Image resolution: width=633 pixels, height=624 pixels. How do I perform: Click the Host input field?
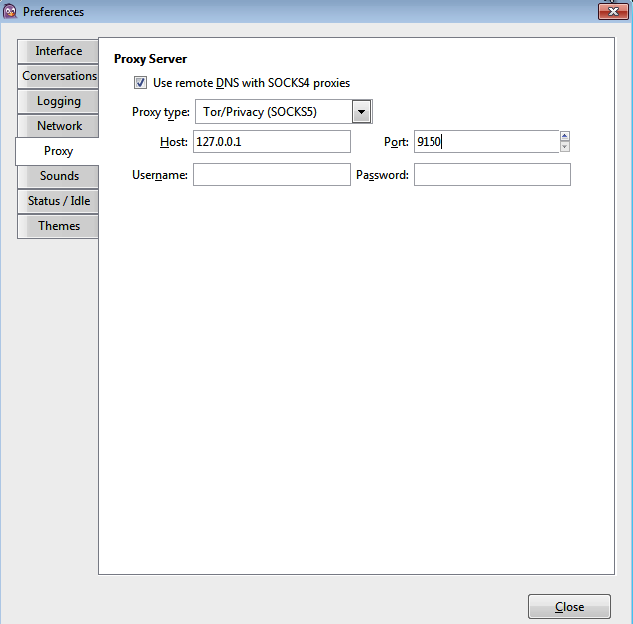click(271, 142)
